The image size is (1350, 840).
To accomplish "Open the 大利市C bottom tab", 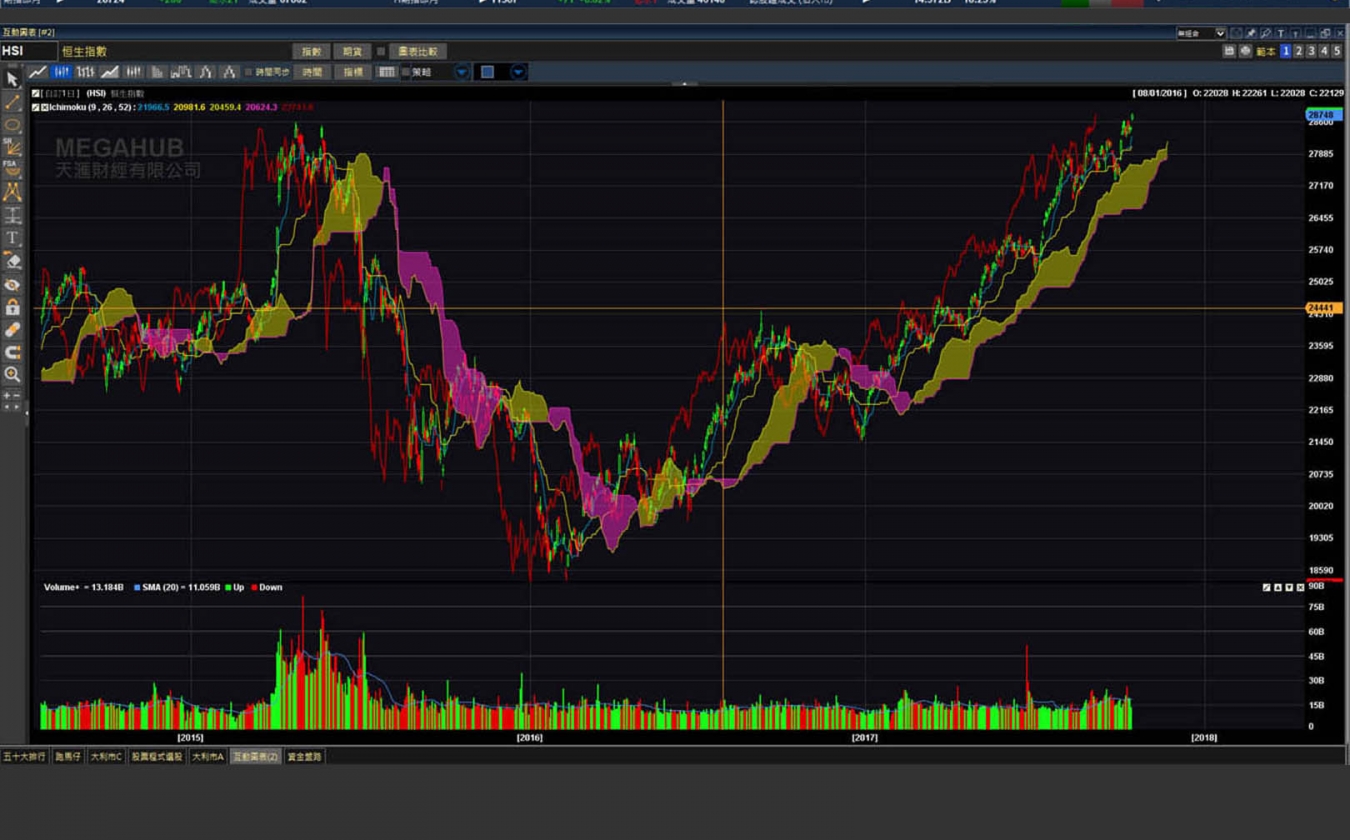I will [106, 757].
